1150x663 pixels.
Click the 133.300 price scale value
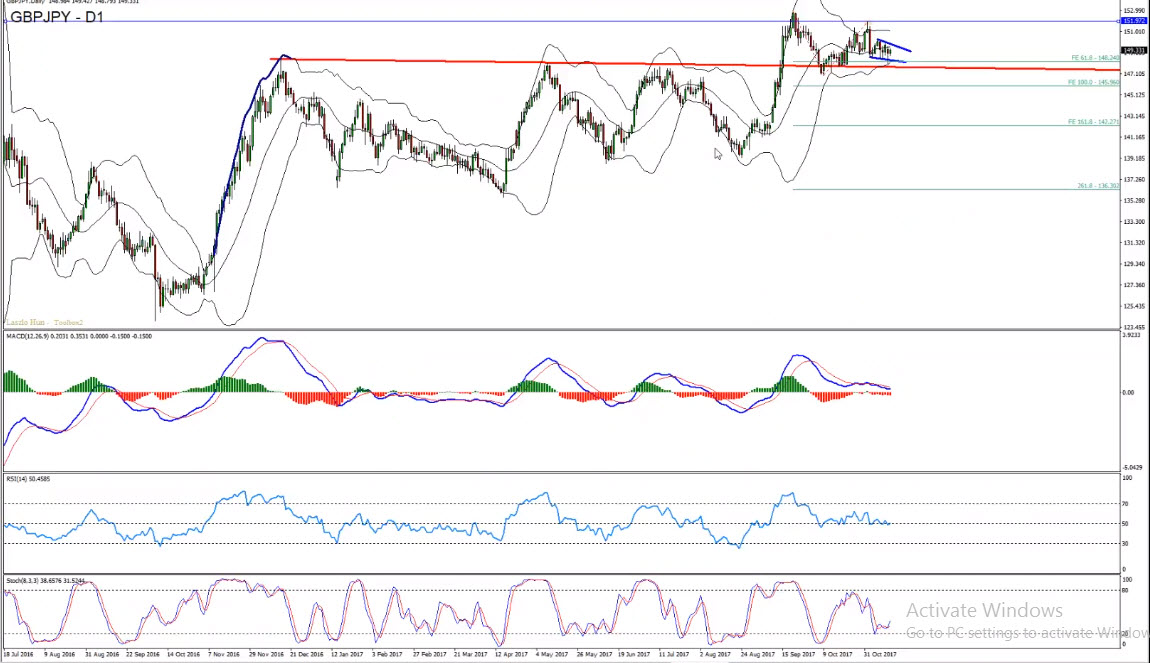click(x=1134, y=221)
